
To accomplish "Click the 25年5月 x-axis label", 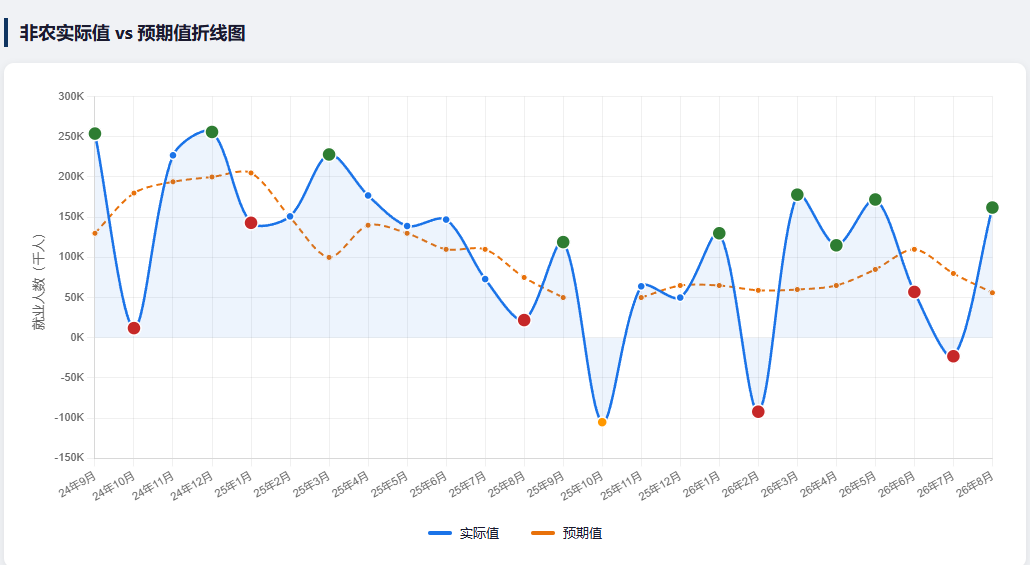I will click(x=390, y=484).
